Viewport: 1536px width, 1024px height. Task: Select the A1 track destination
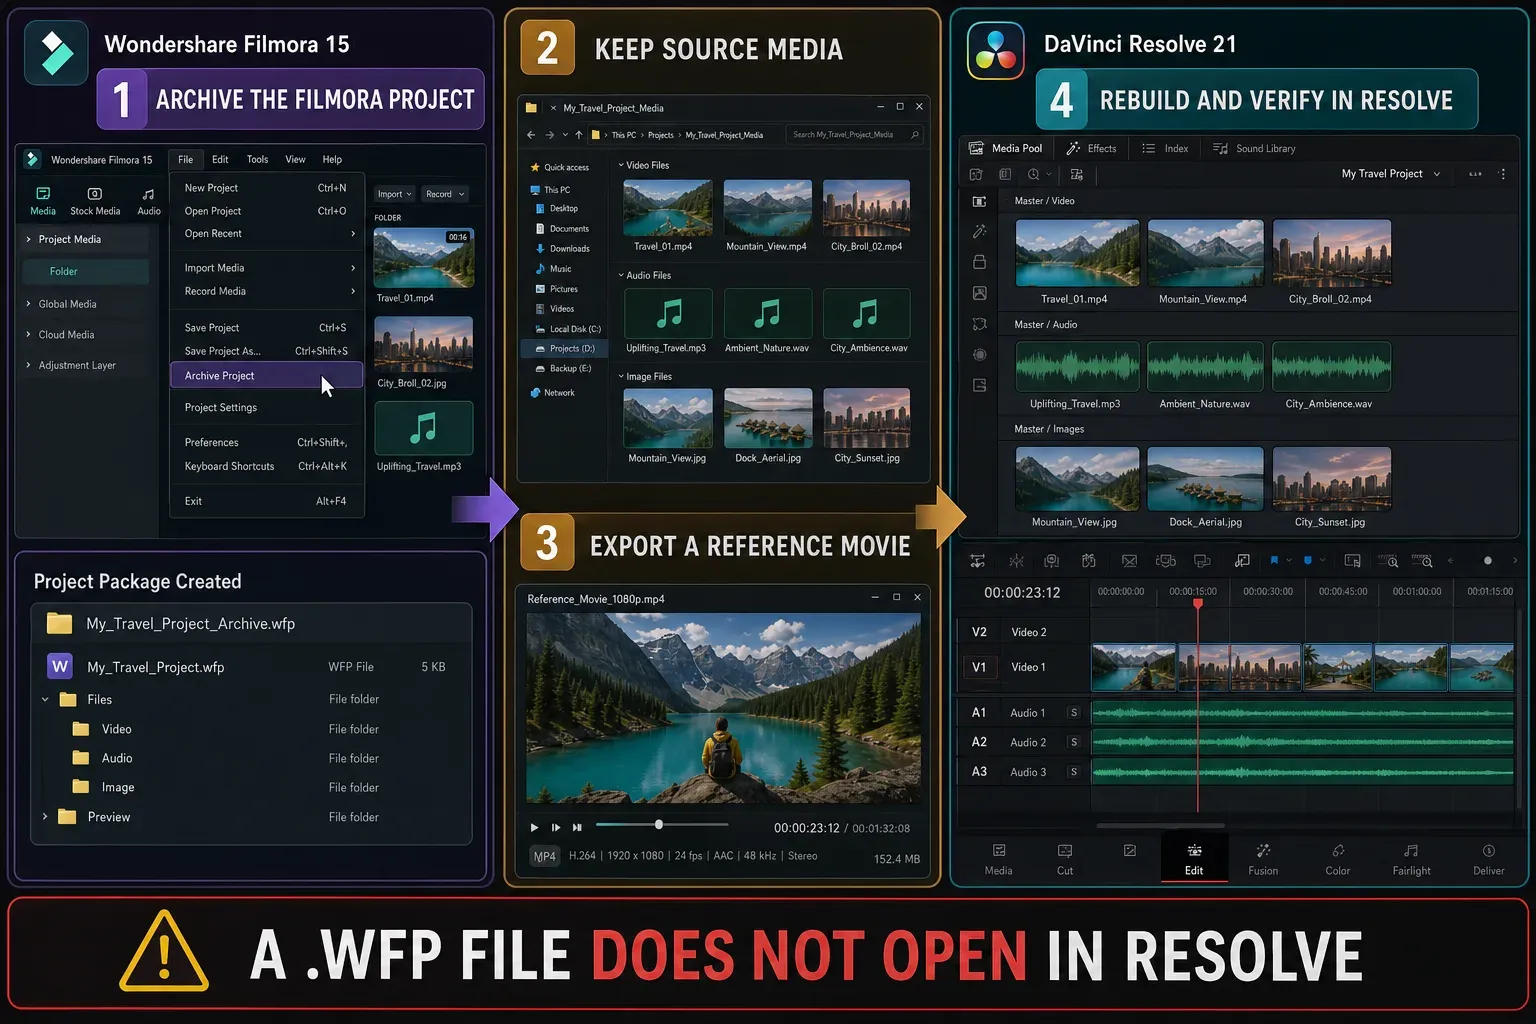(x=979, y=713)
